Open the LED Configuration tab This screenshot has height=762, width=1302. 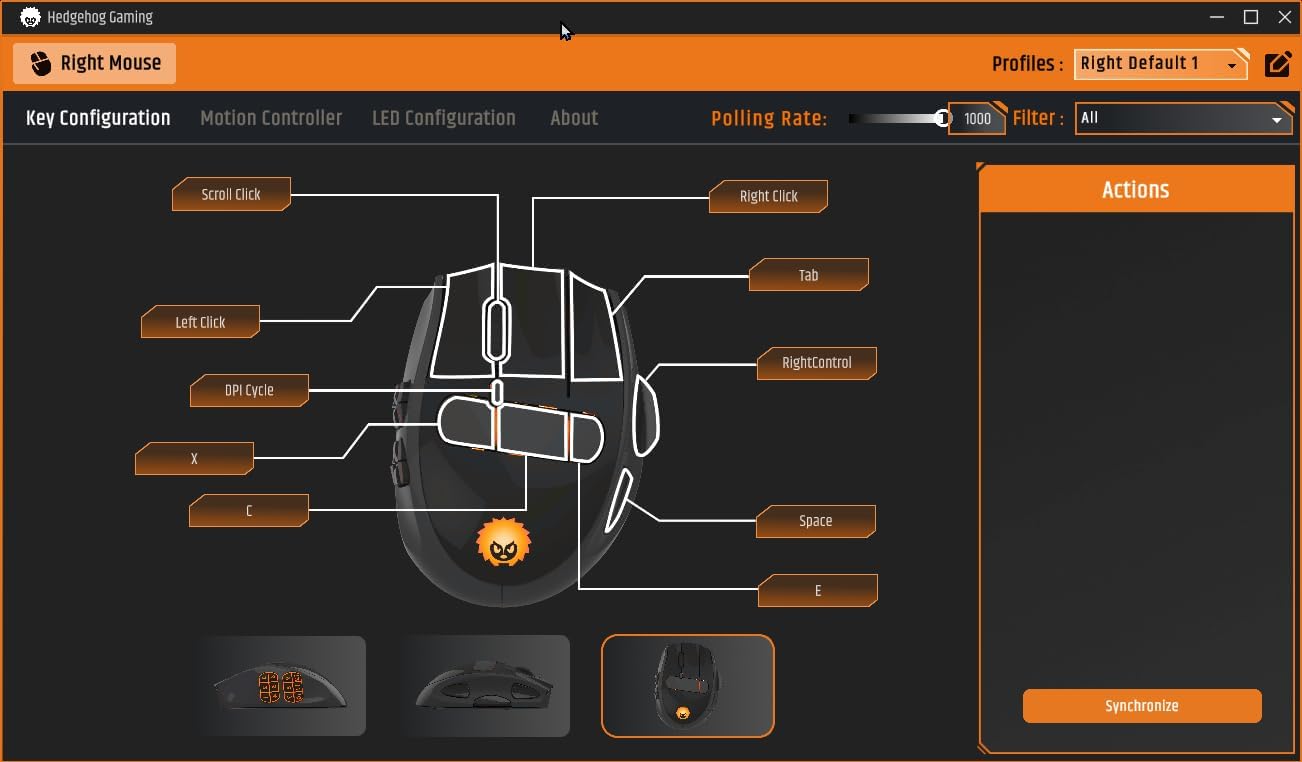[444, 118]
